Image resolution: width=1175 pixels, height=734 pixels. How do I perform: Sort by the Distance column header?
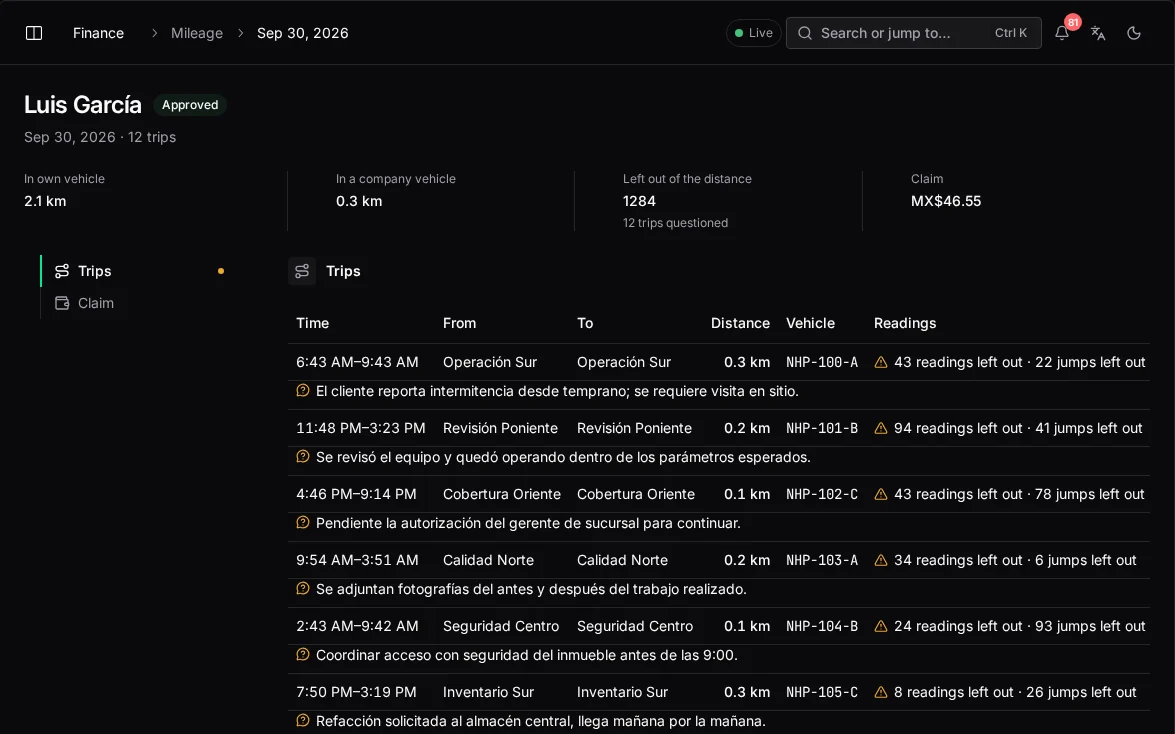click(x=740, y=323)
